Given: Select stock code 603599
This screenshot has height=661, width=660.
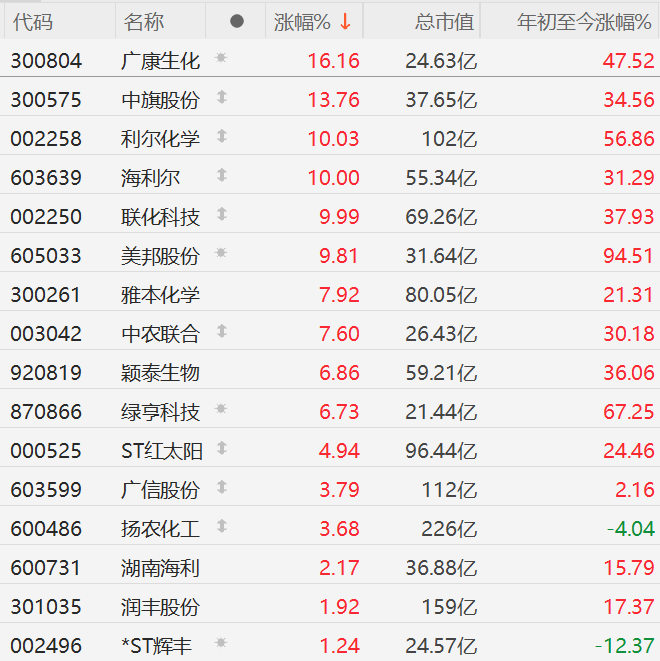Looking at the screenshot, I should click(46, 490).
